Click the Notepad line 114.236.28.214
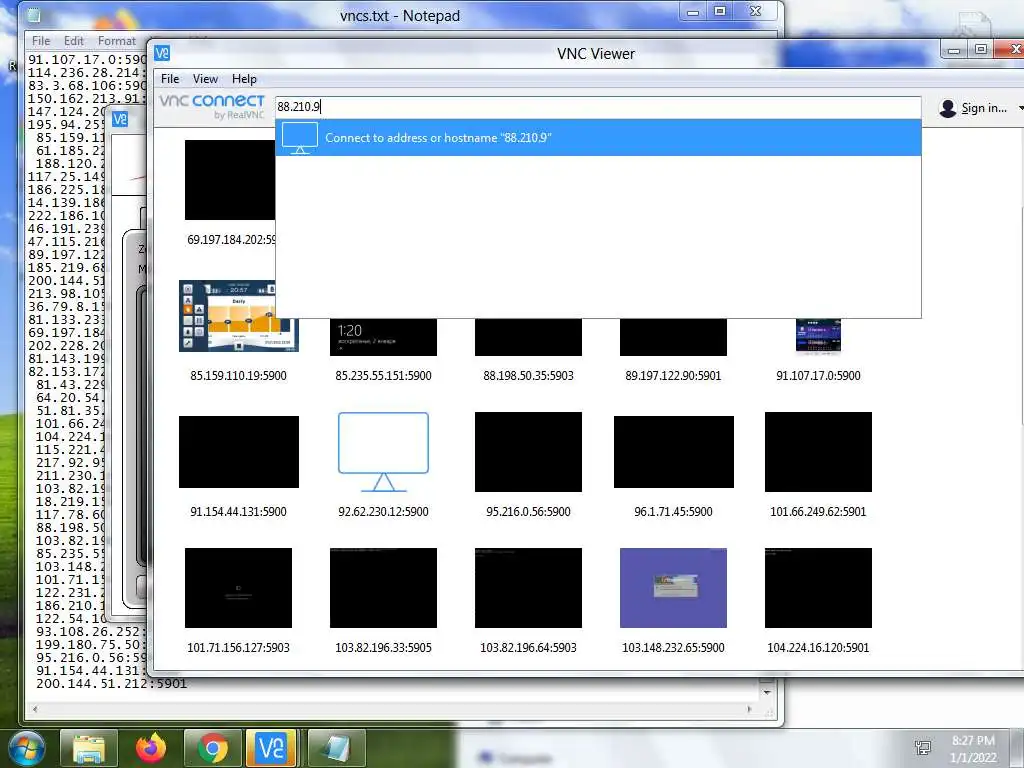The height and width of the screenshot is (768, 1024). pyautogui.click(x=85, y=72)
